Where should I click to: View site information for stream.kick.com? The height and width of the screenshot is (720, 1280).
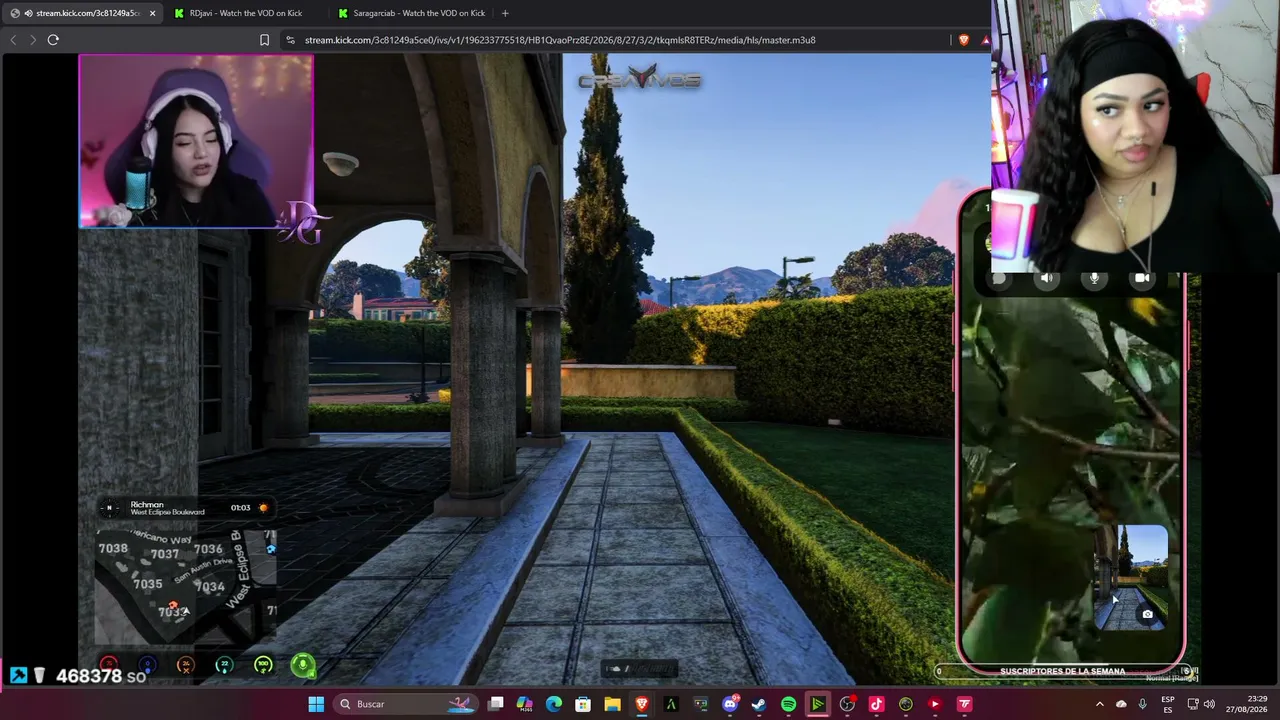point(290,40)
